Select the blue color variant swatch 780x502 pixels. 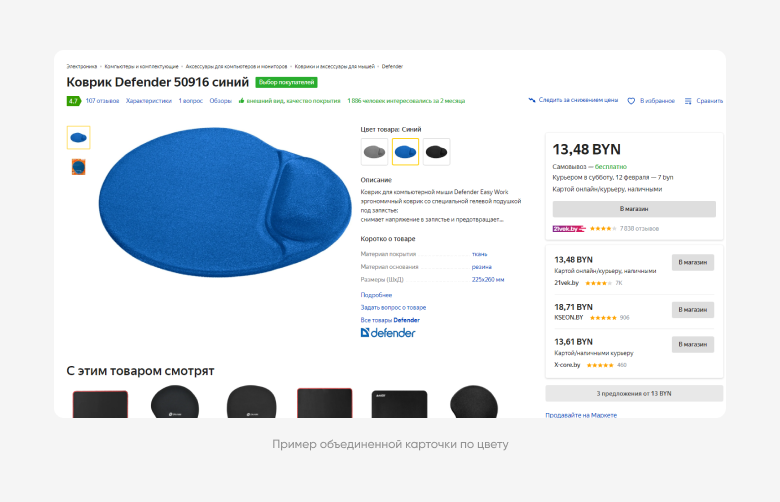tap(405, 152)
